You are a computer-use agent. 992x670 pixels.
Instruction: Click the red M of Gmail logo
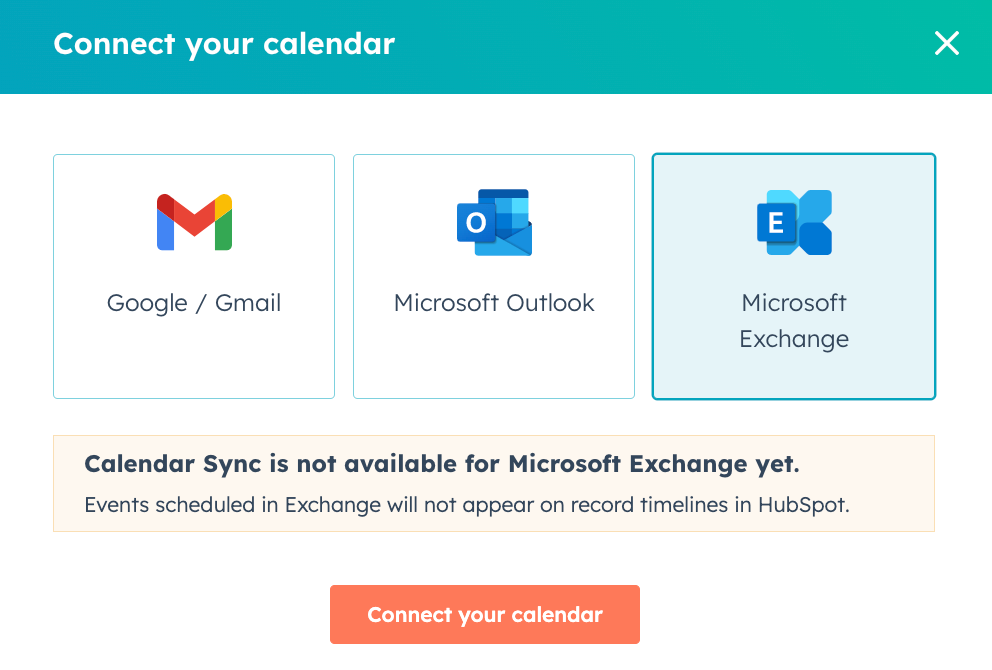pyautogui.click(x=194, y=214)
